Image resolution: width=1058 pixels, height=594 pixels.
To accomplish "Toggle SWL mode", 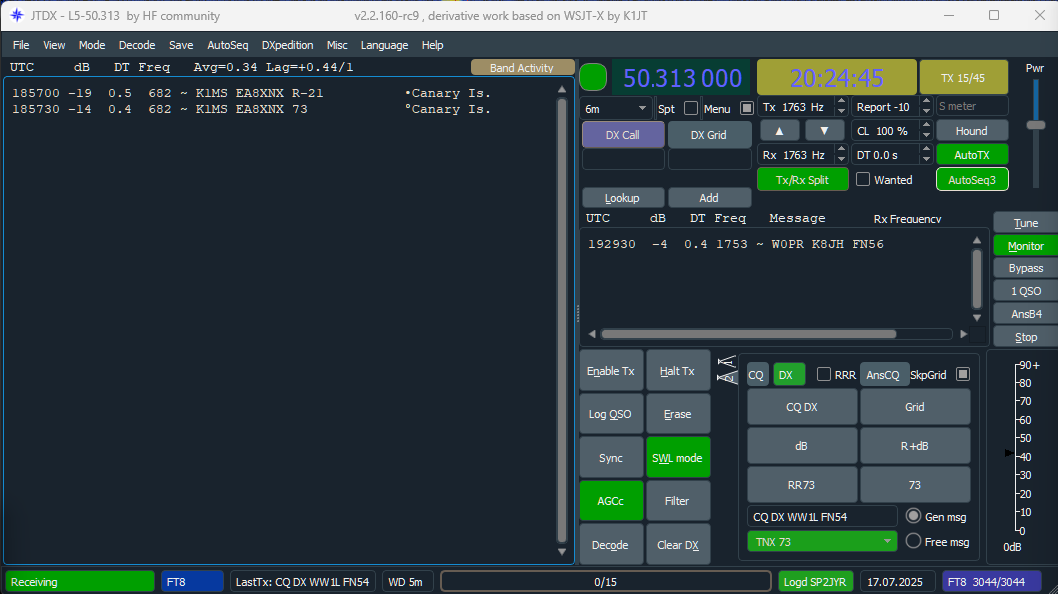I will tap(677, 458).
